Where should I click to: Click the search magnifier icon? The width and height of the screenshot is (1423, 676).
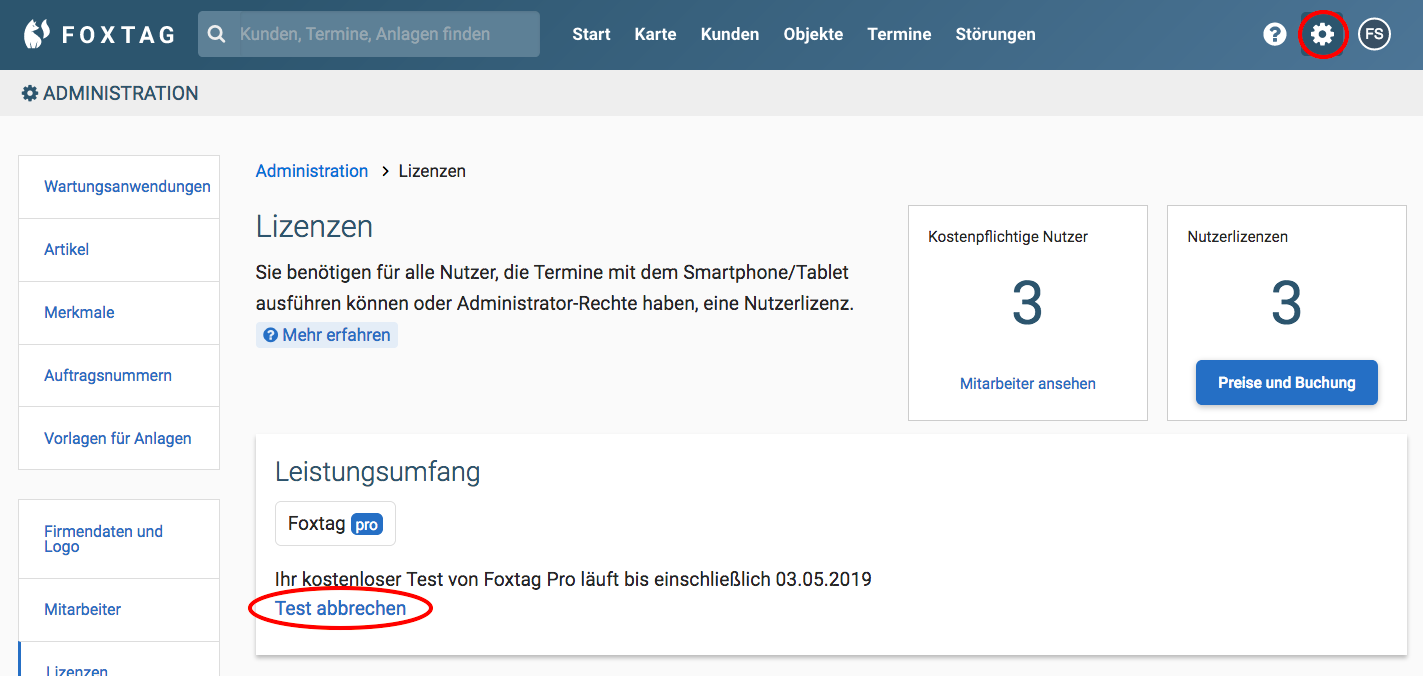(216, 34)
